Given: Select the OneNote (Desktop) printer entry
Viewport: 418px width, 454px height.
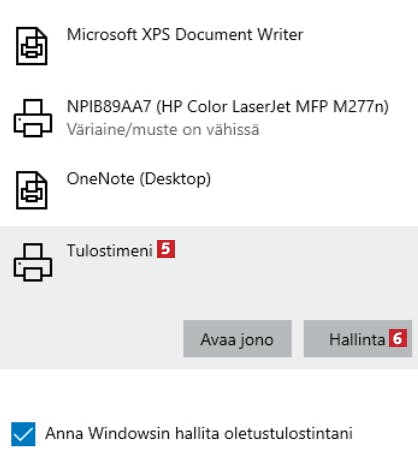Looking at the screenshot, I should 209,190.
